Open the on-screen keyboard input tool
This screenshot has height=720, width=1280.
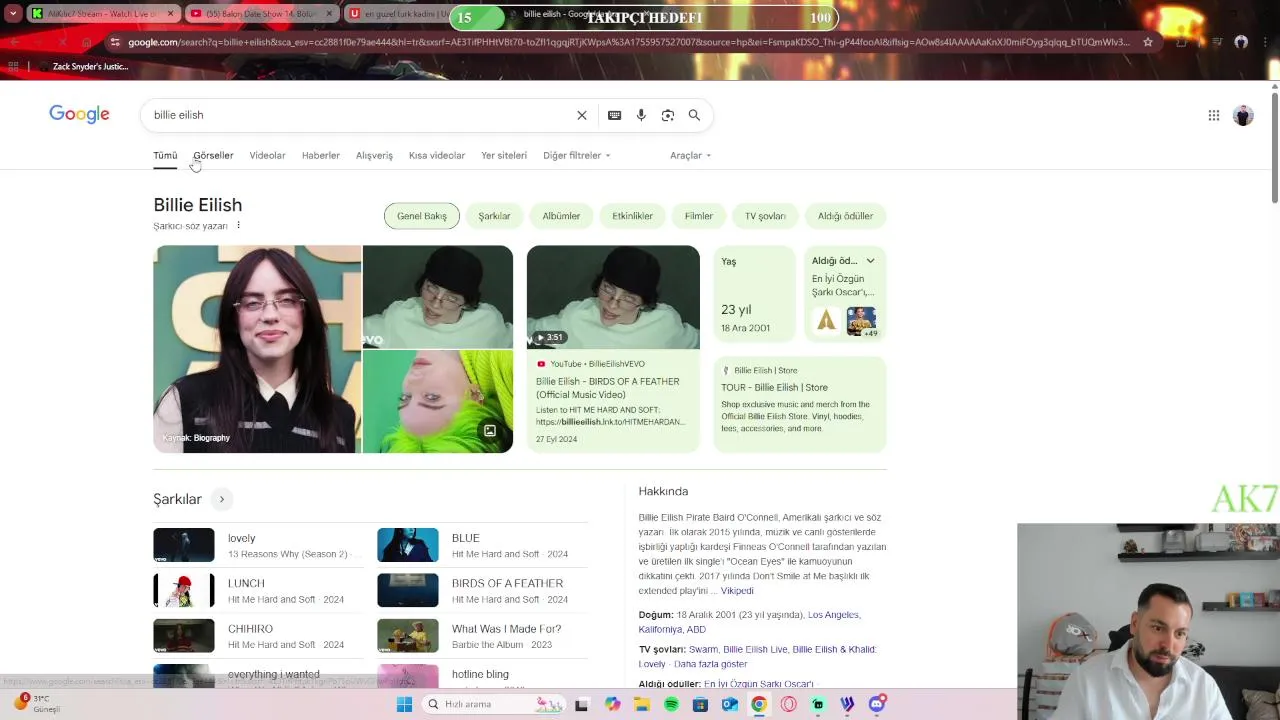click(615, 115)
